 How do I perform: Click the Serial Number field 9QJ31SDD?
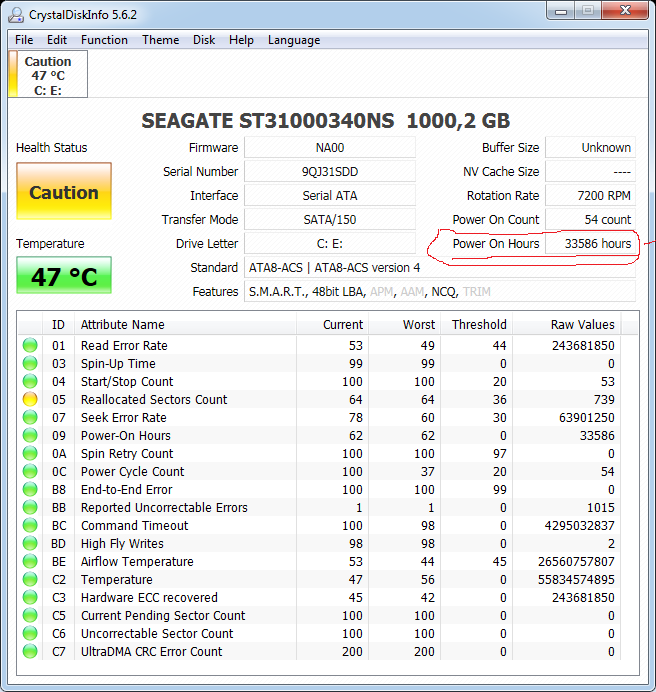(x=330, y=172)
